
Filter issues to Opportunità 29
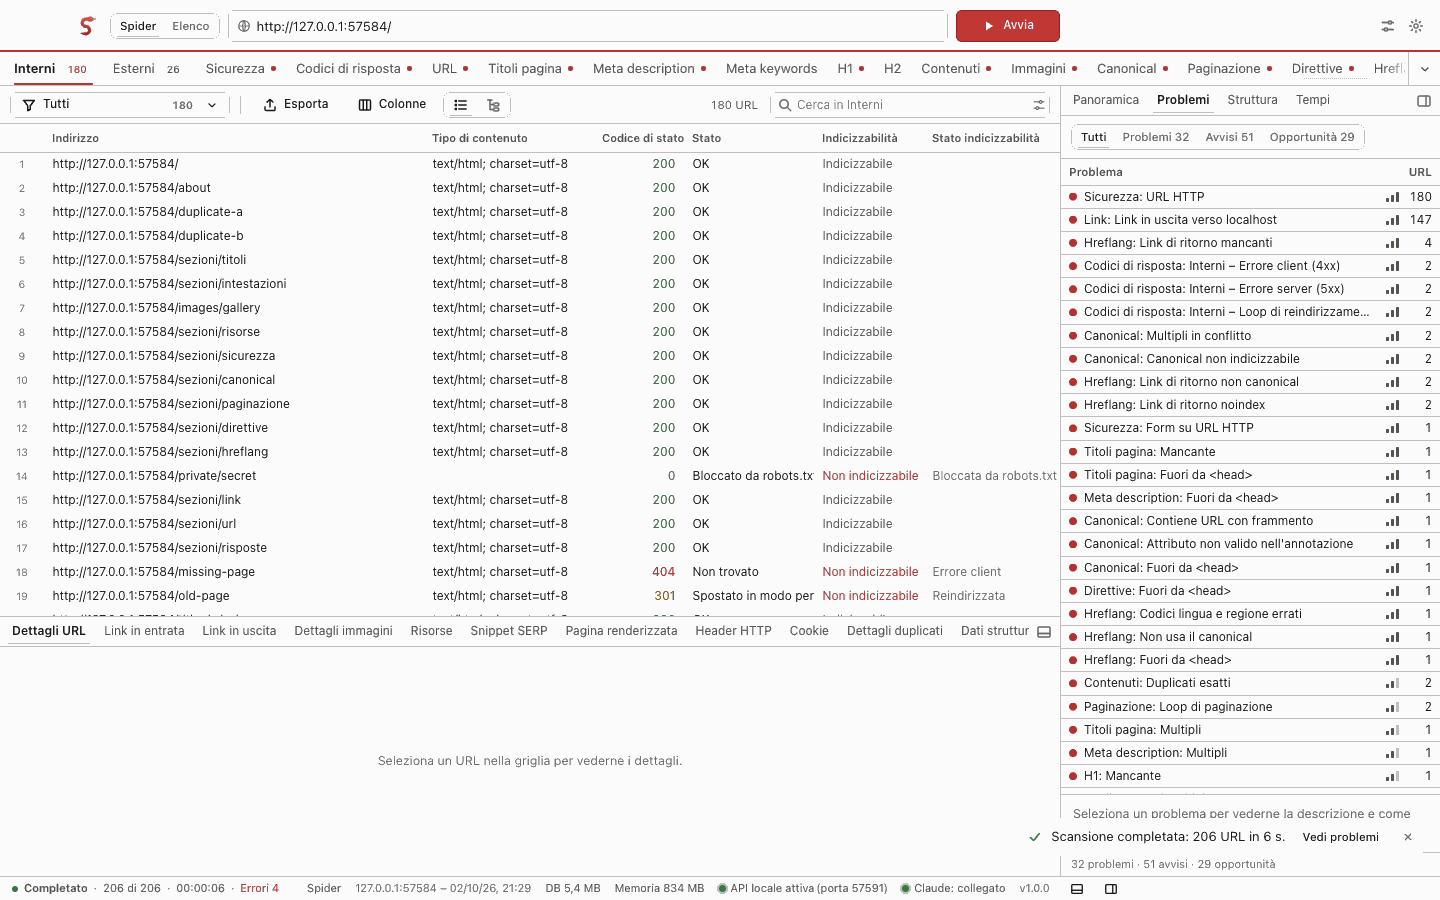click(1312, 137)
